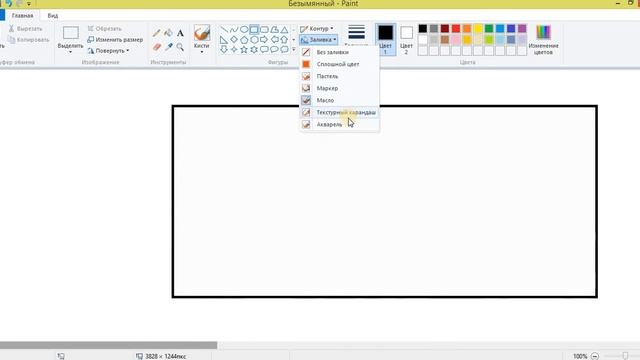Select the down arrow shape
The width and height of the screenshot is (640, 360).
click(x=224, y=49)
